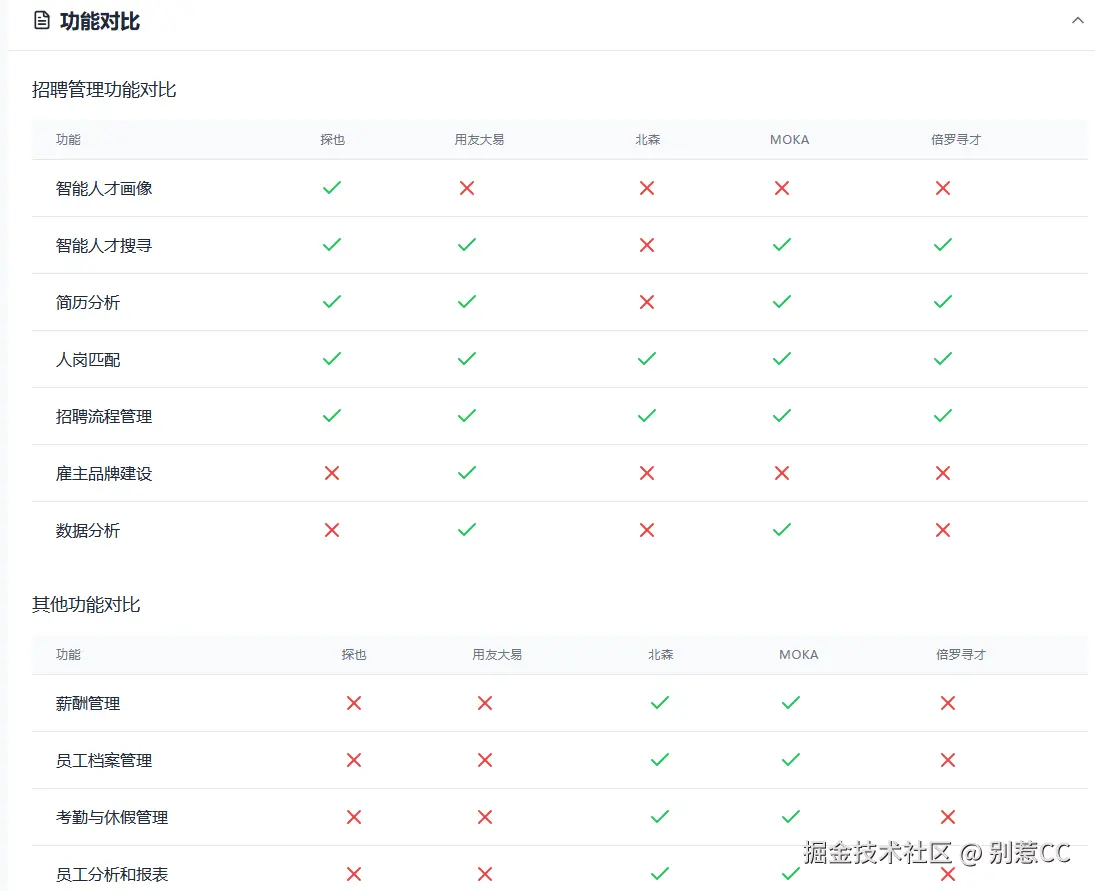Click the check for 北森 员工分析和报表
This screenshot has height=891, width=1095.
coord(659,874)
